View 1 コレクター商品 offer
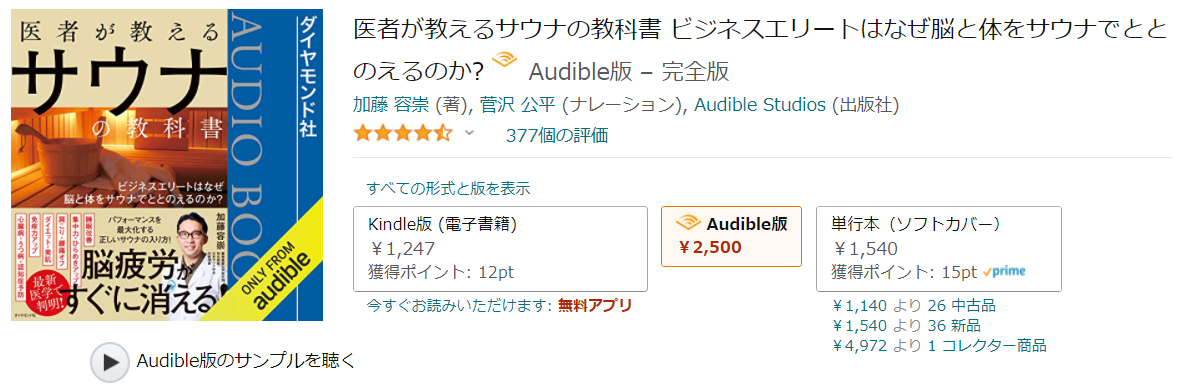Image resolution: width=1198 pixels, height=389 pixels. [940, 345]
